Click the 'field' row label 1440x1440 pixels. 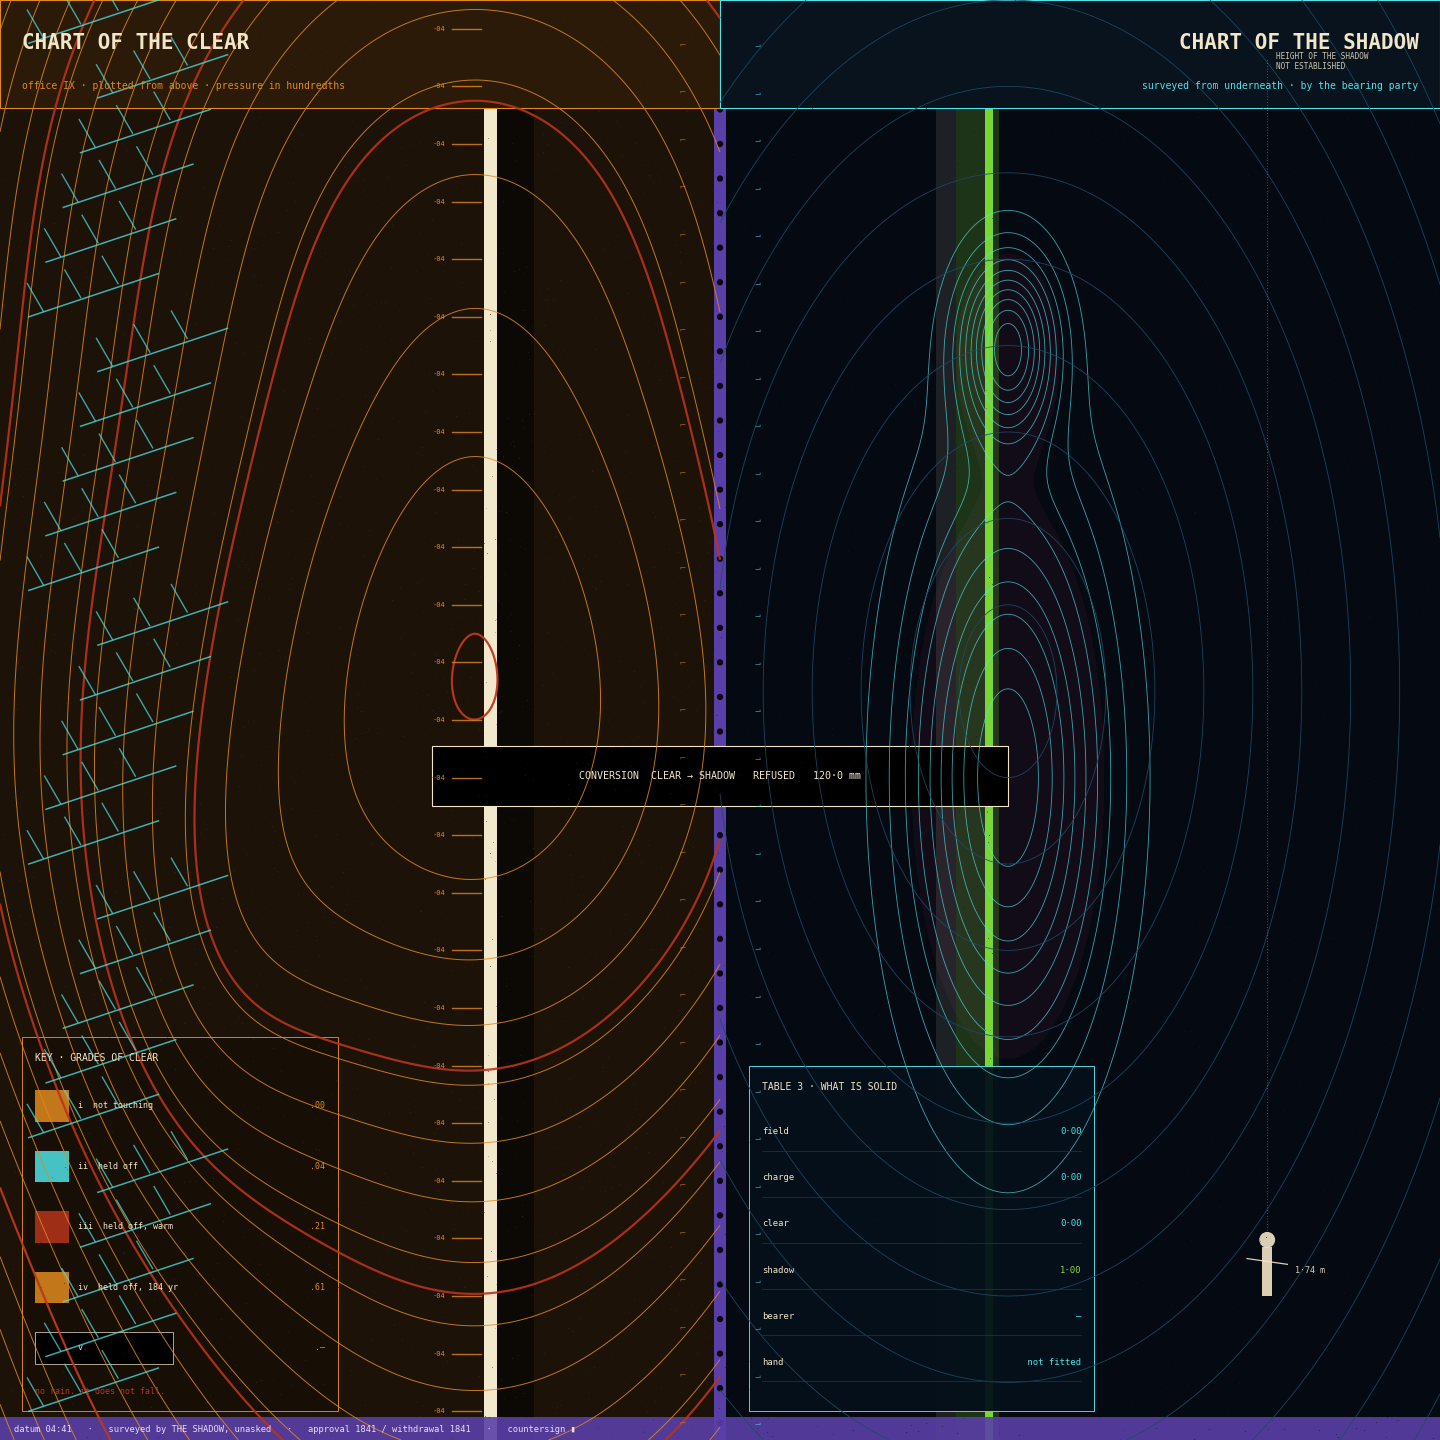click(775, 1131)
